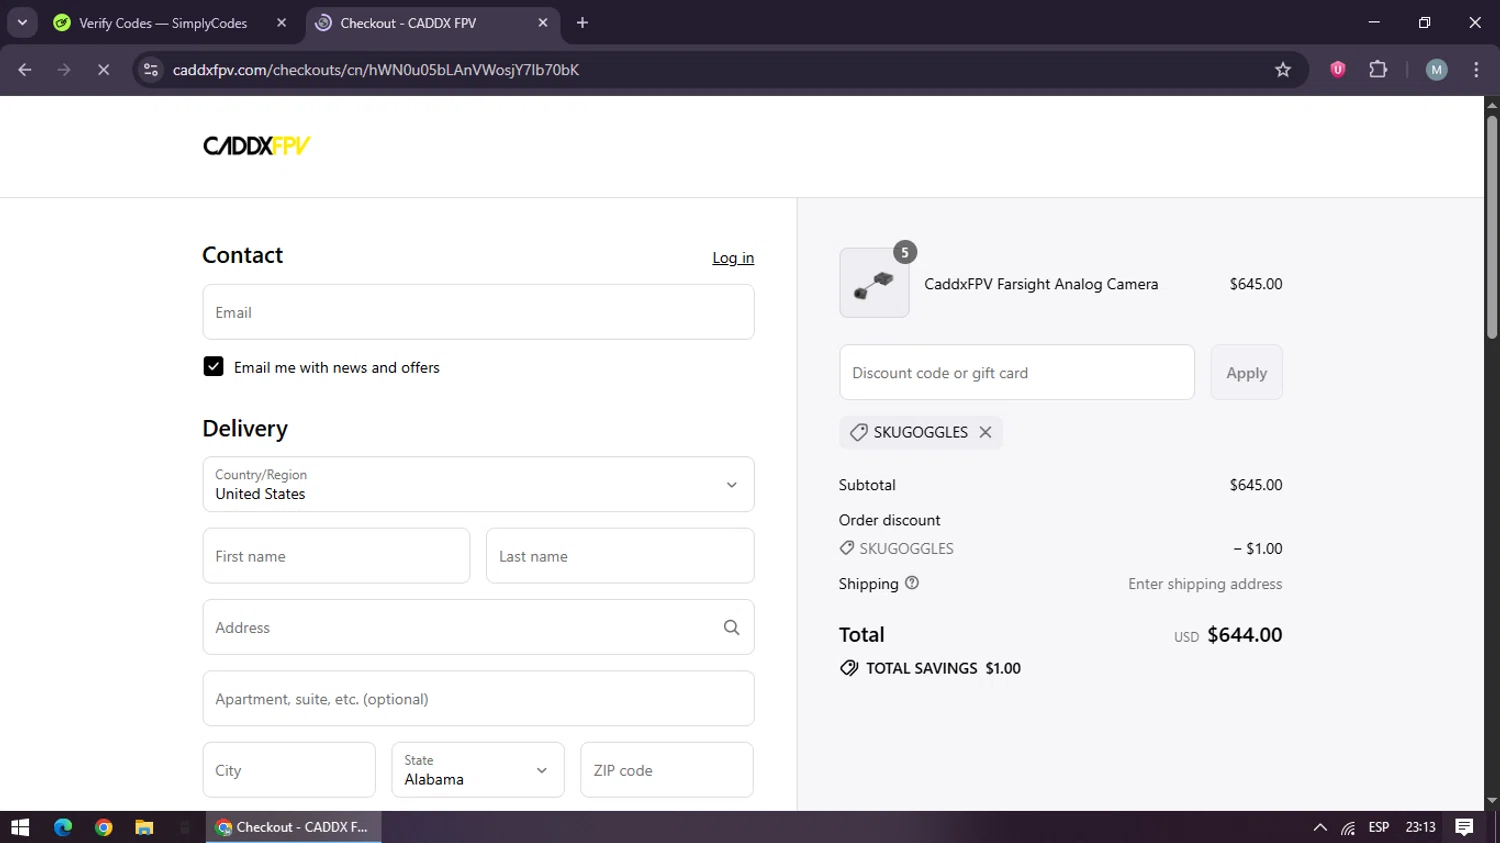Click the Farsight Analog Camera product thumbnail
The width and height of the screenshot is (1500, 843).
(874, 283)
